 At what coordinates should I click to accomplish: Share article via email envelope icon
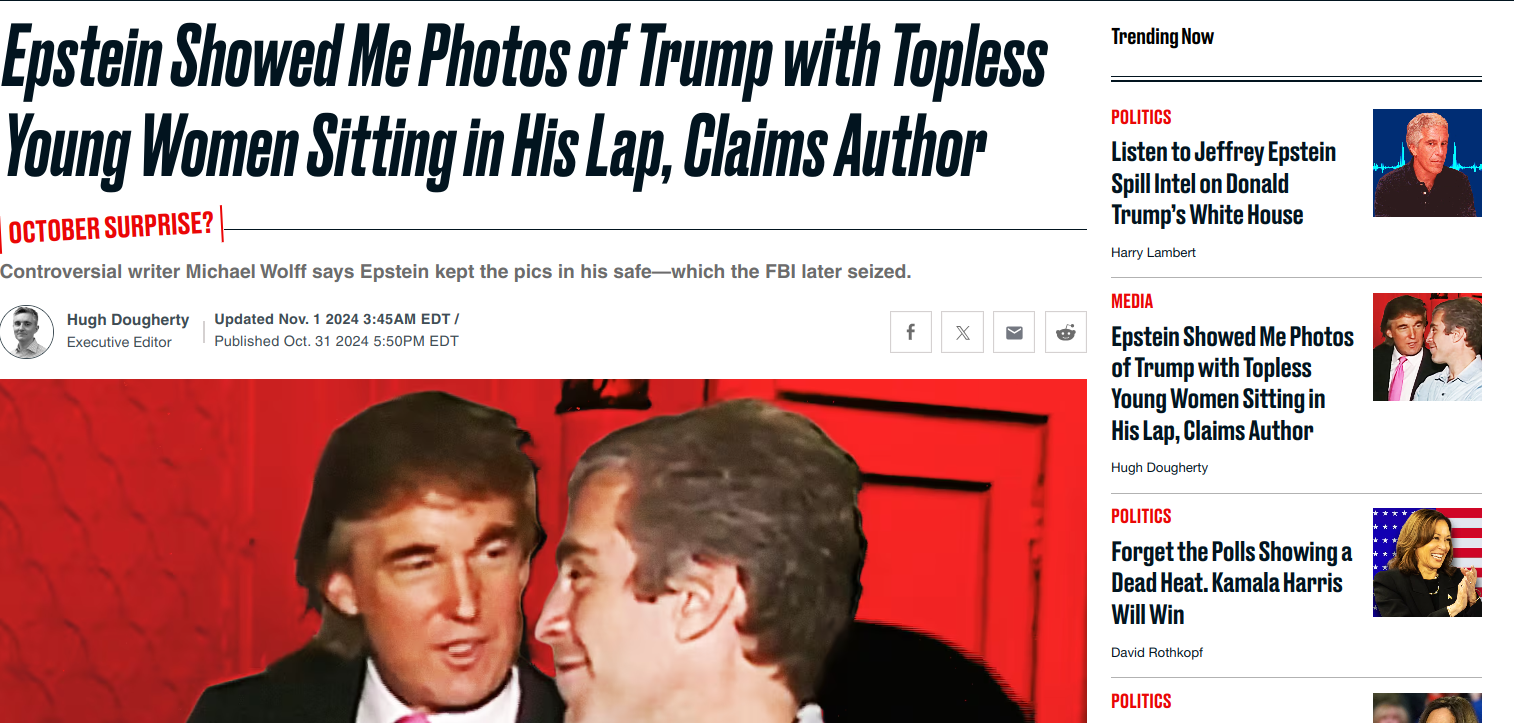[x=1014, y=332]
